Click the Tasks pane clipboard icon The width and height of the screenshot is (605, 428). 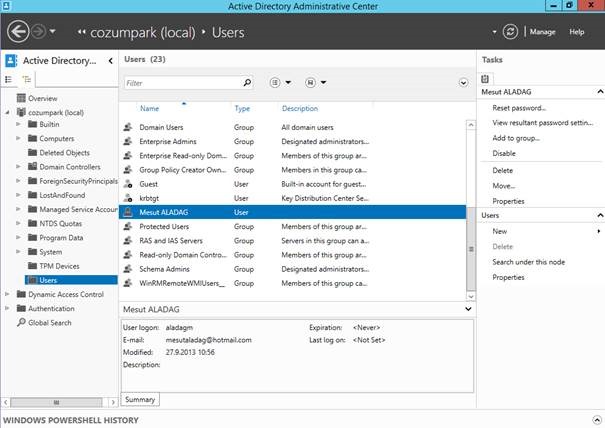click(x=485, y=79)
